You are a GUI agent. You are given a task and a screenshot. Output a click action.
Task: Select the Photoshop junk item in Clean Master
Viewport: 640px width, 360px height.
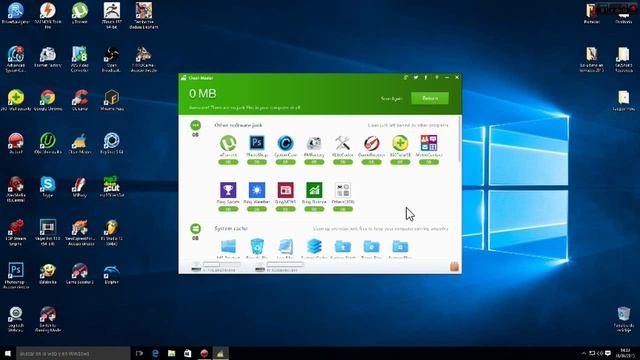click(257, 143)
